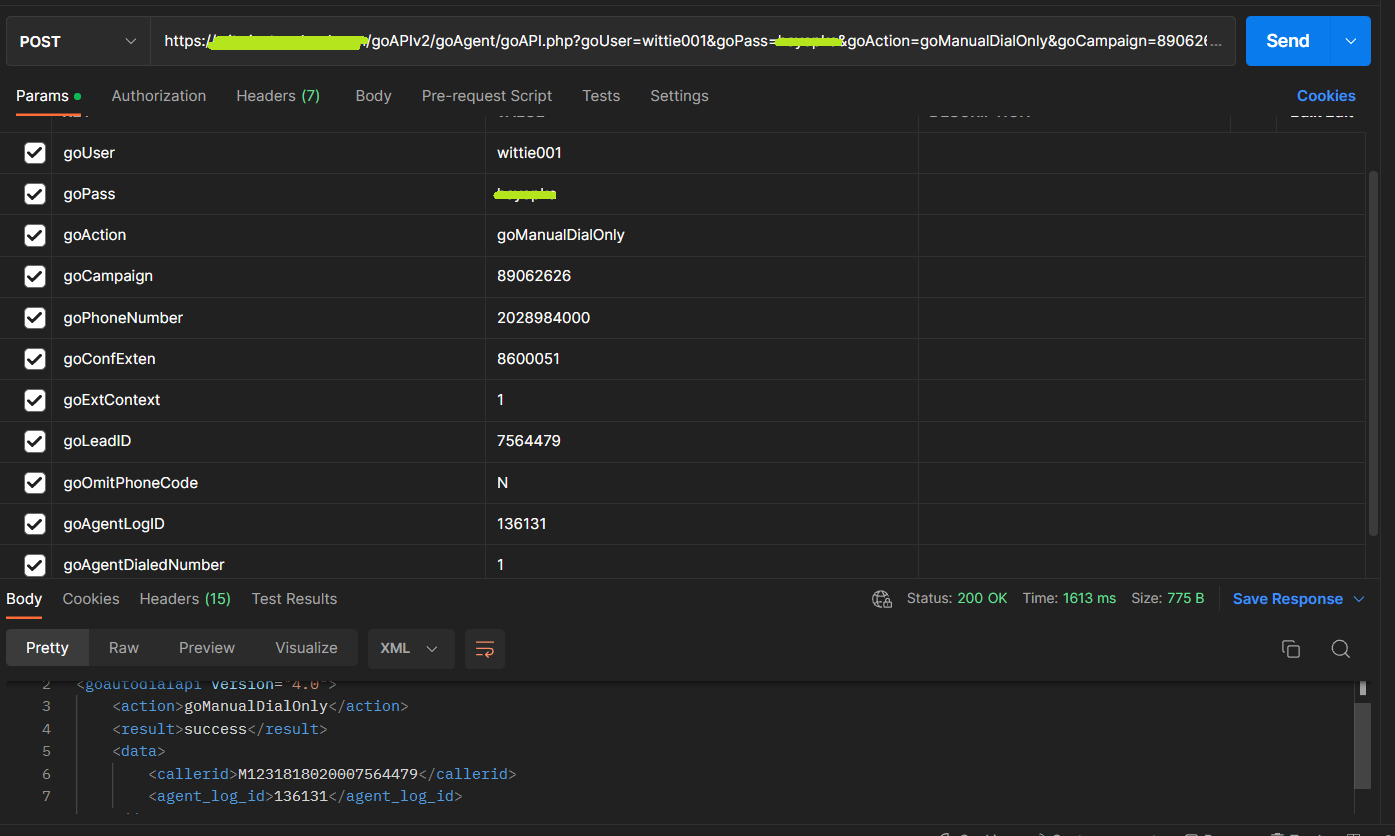Click the Cookies link
Viewport: 1395px width, 836px height.
pyautogui.click(x=1326, y=96)
